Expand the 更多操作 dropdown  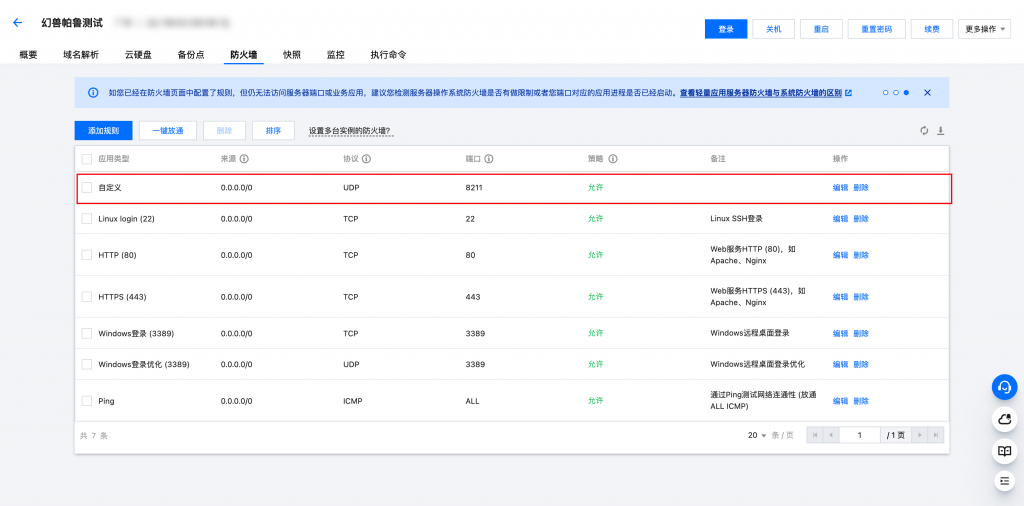tap(984, 29)
